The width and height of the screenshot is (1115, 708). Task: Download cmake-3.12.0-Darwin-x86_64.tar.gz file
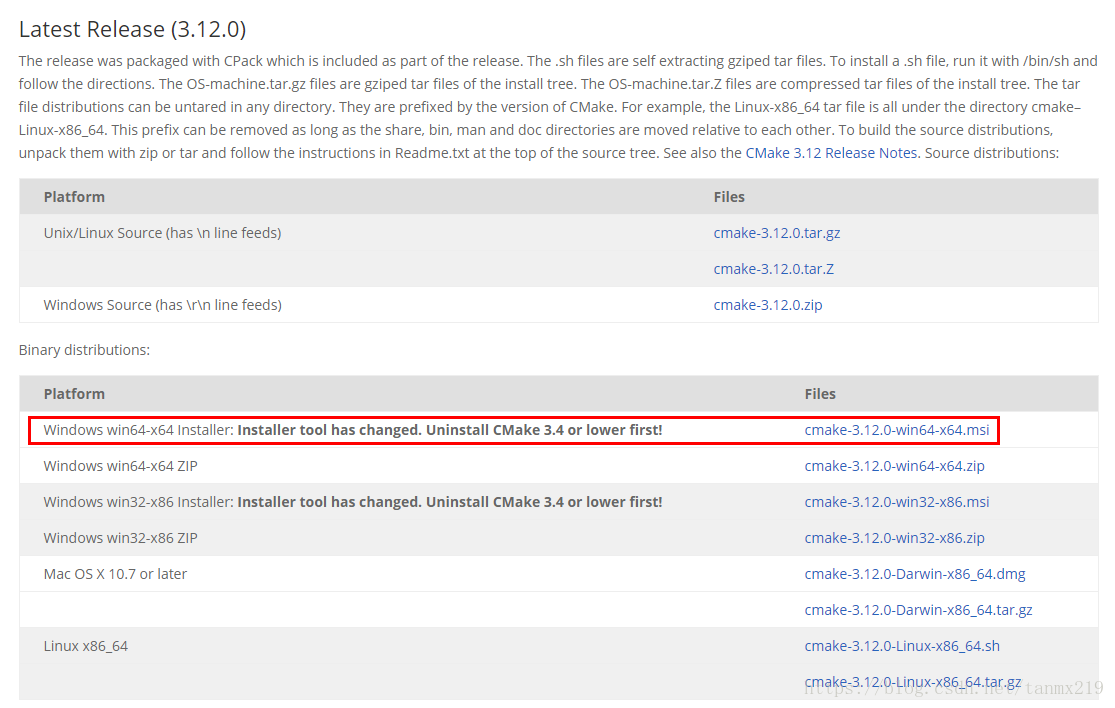pyautogui.click(x=918, y=610)
